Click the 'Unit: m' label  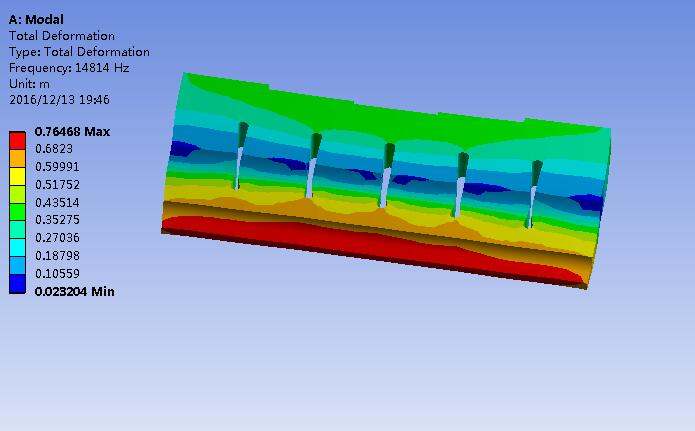click(x=29, y=84)
